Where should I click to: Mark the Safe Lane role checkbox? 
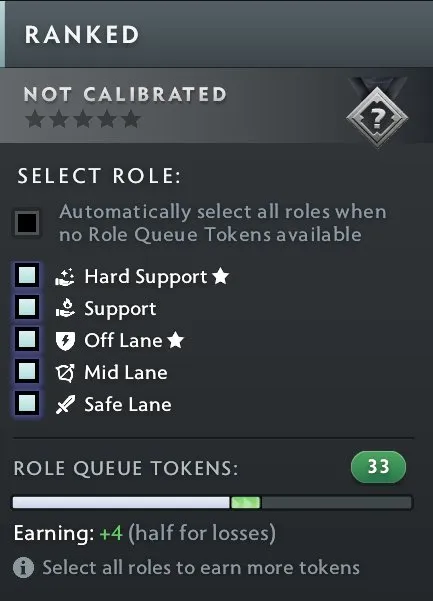[27, 403]
